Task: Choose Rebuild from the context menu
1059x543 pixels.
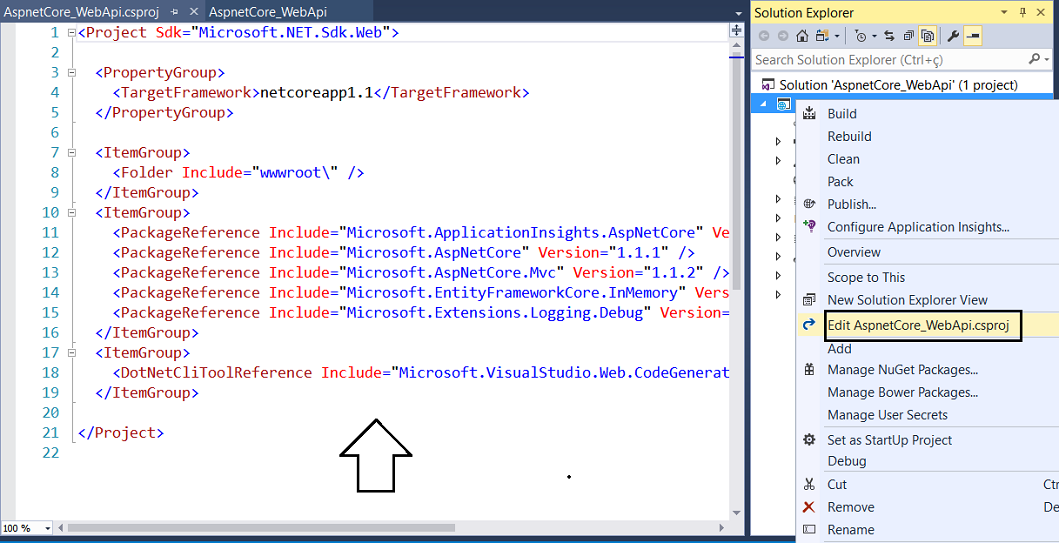Action: (x=849, y=136)
